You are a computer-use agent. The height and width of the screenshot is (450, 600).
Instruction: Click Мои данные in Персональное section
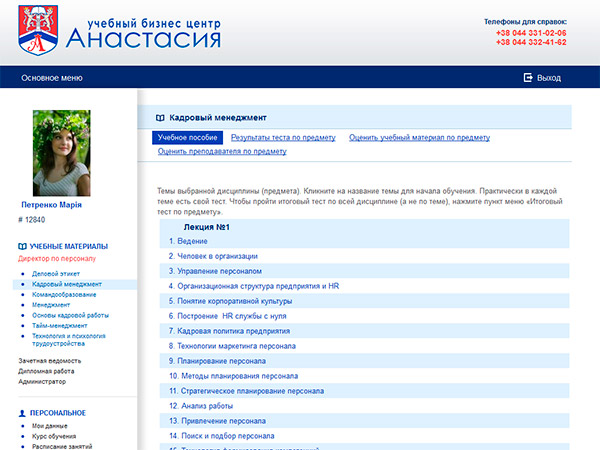tap(51, 426)
